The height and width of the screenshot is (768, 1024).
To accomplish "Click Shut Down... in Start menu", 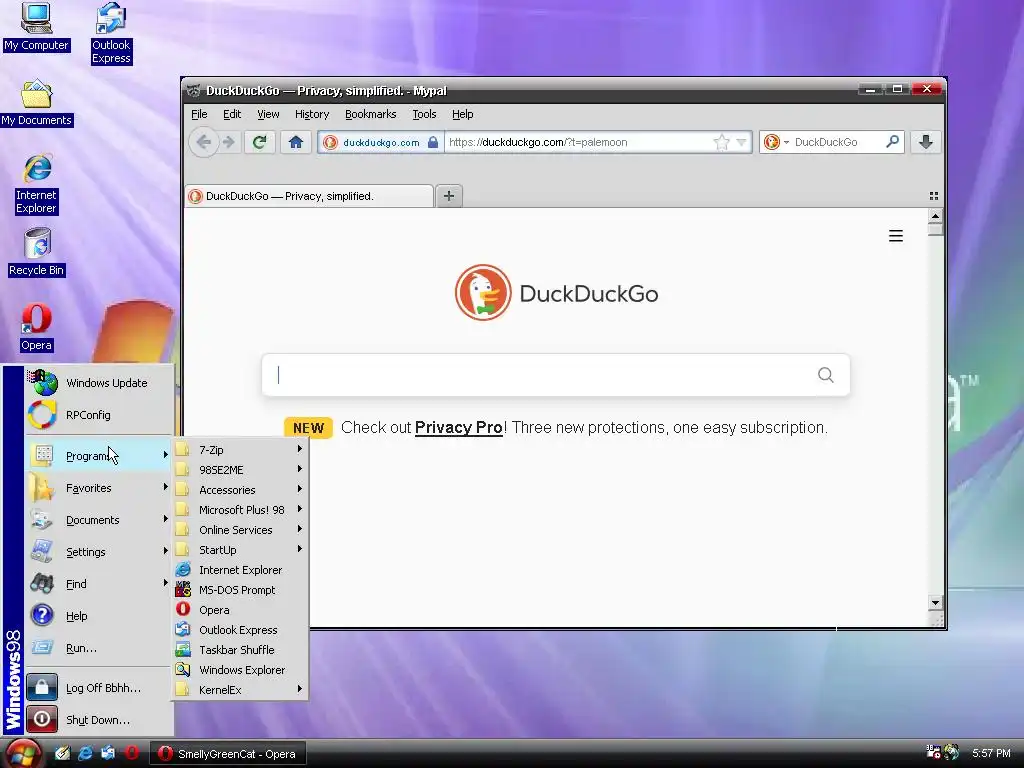I will [x=99, y=720].
